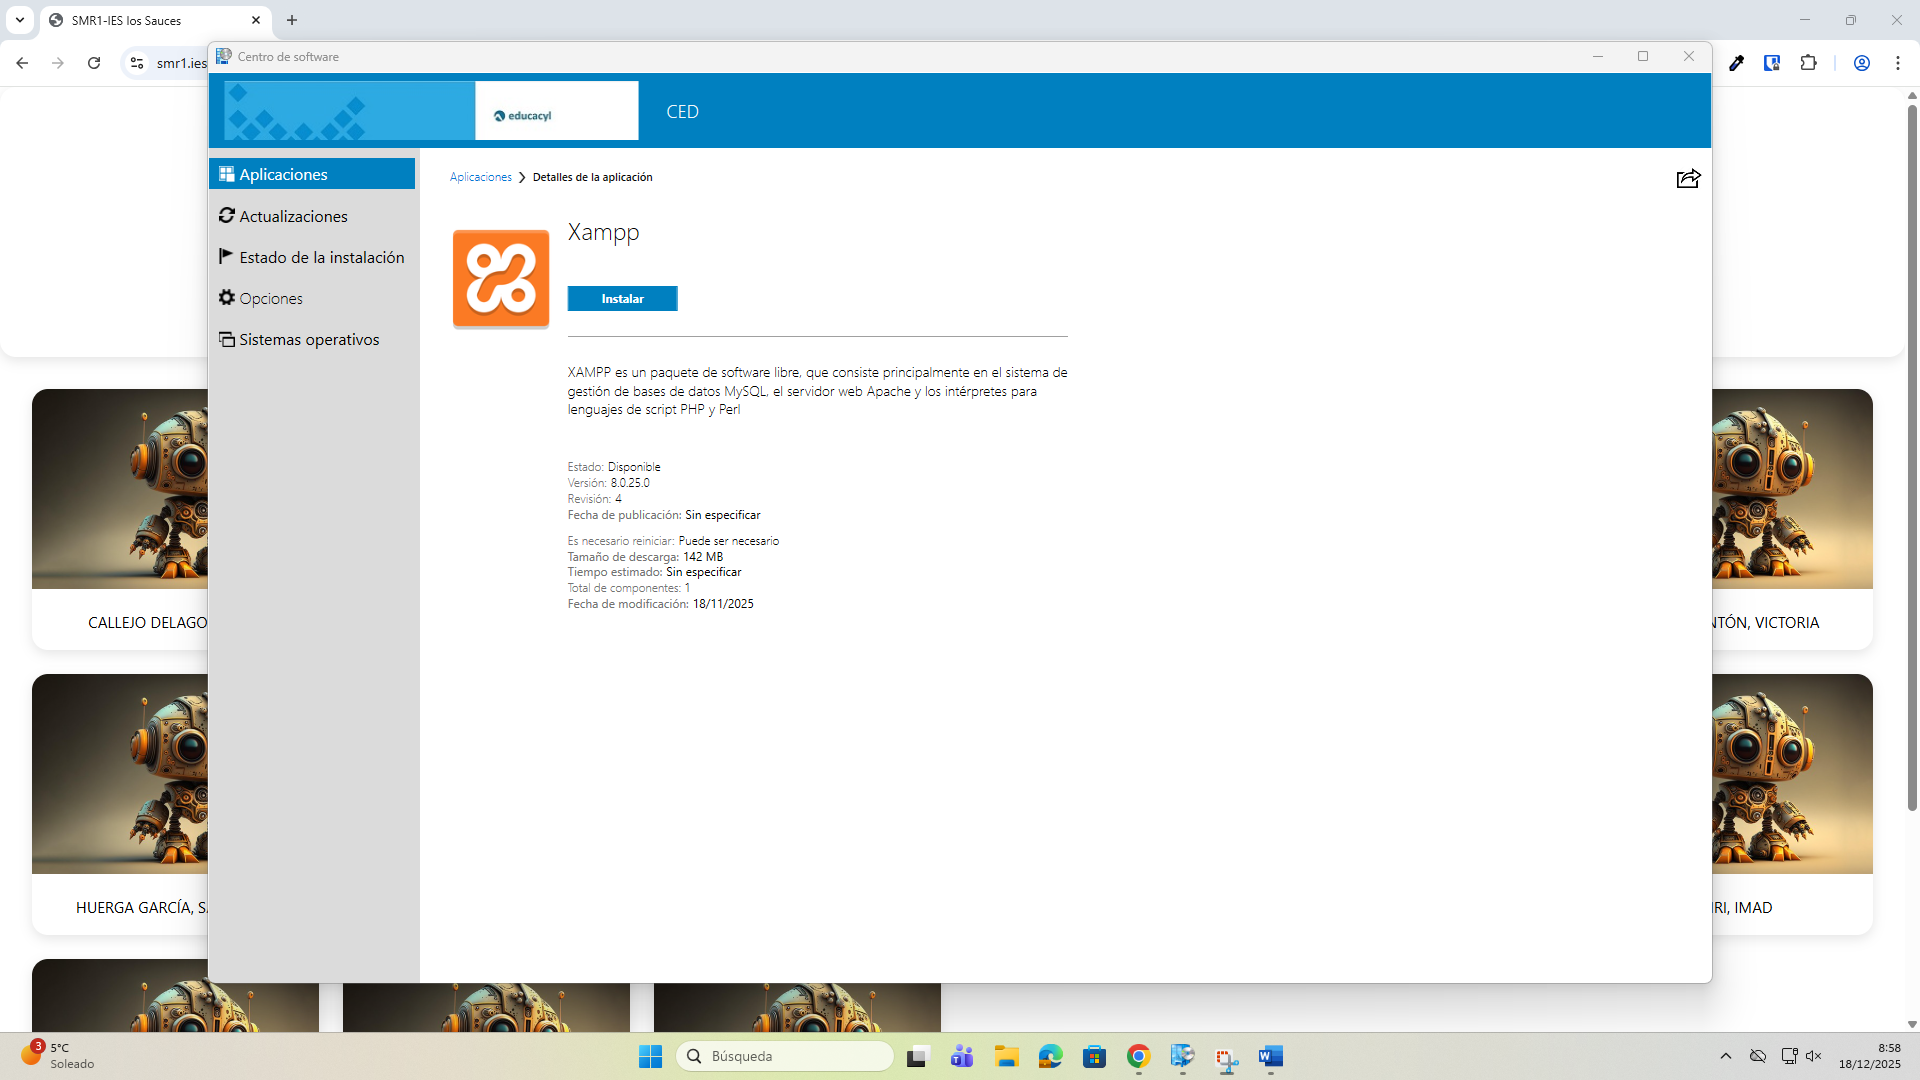Open the browser Extensions puzzle icon
Viewport: 1920px width, 1080px height.
[x=1809, y=62]
